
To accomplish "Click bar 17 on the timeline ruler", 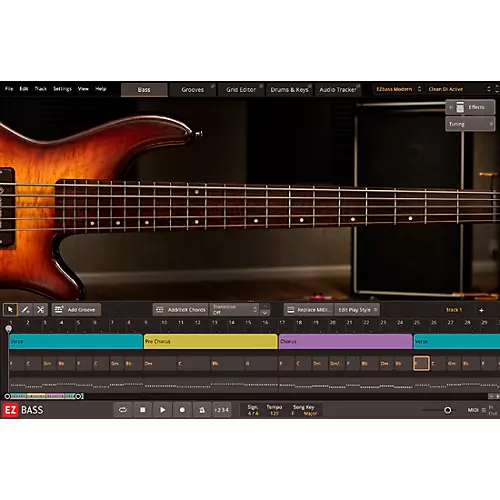I will click(282, 323).
